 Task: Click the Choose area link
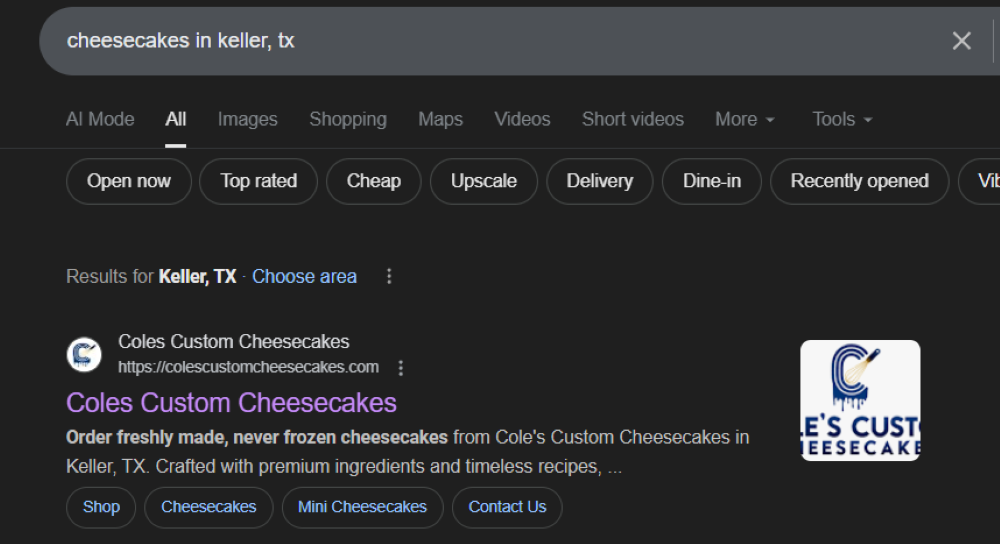click(304, 276)
